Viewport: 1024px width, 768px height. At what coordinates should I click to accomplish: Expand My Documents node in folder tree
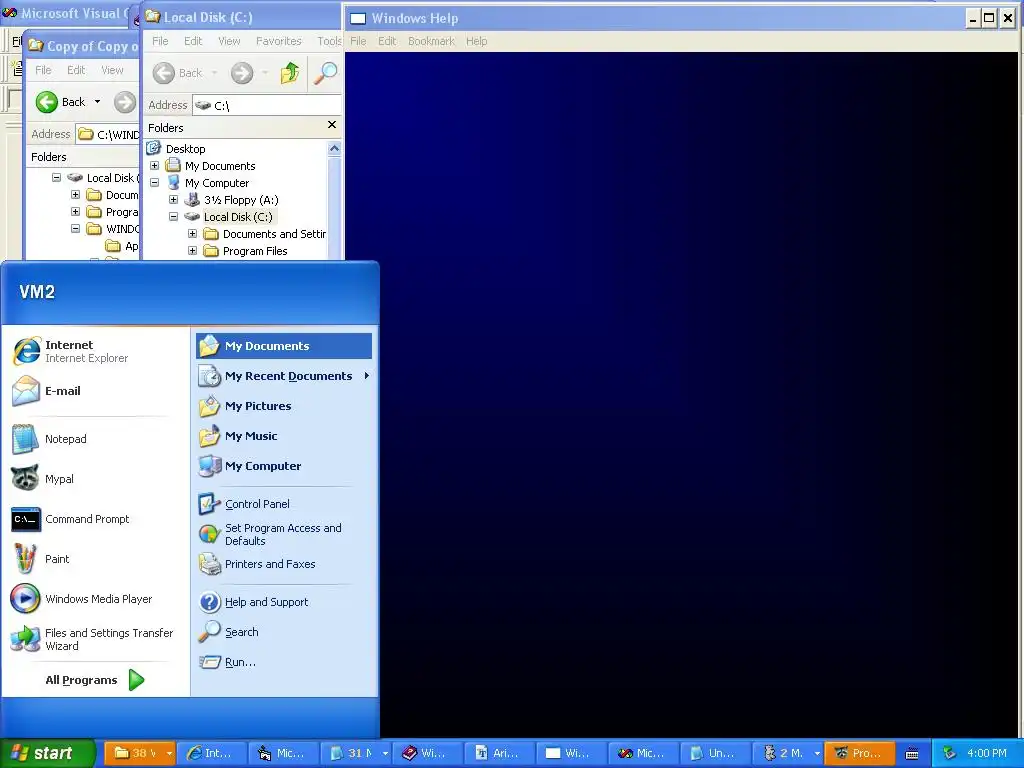pos(155,166)
